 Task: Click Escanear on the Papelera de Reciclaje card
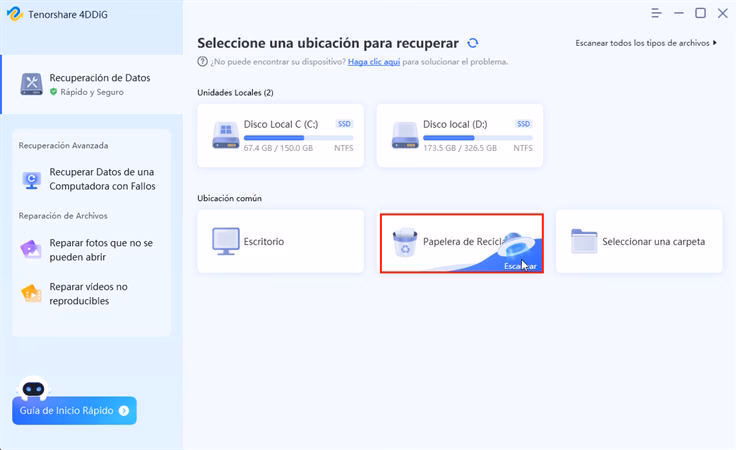[520, 266]
